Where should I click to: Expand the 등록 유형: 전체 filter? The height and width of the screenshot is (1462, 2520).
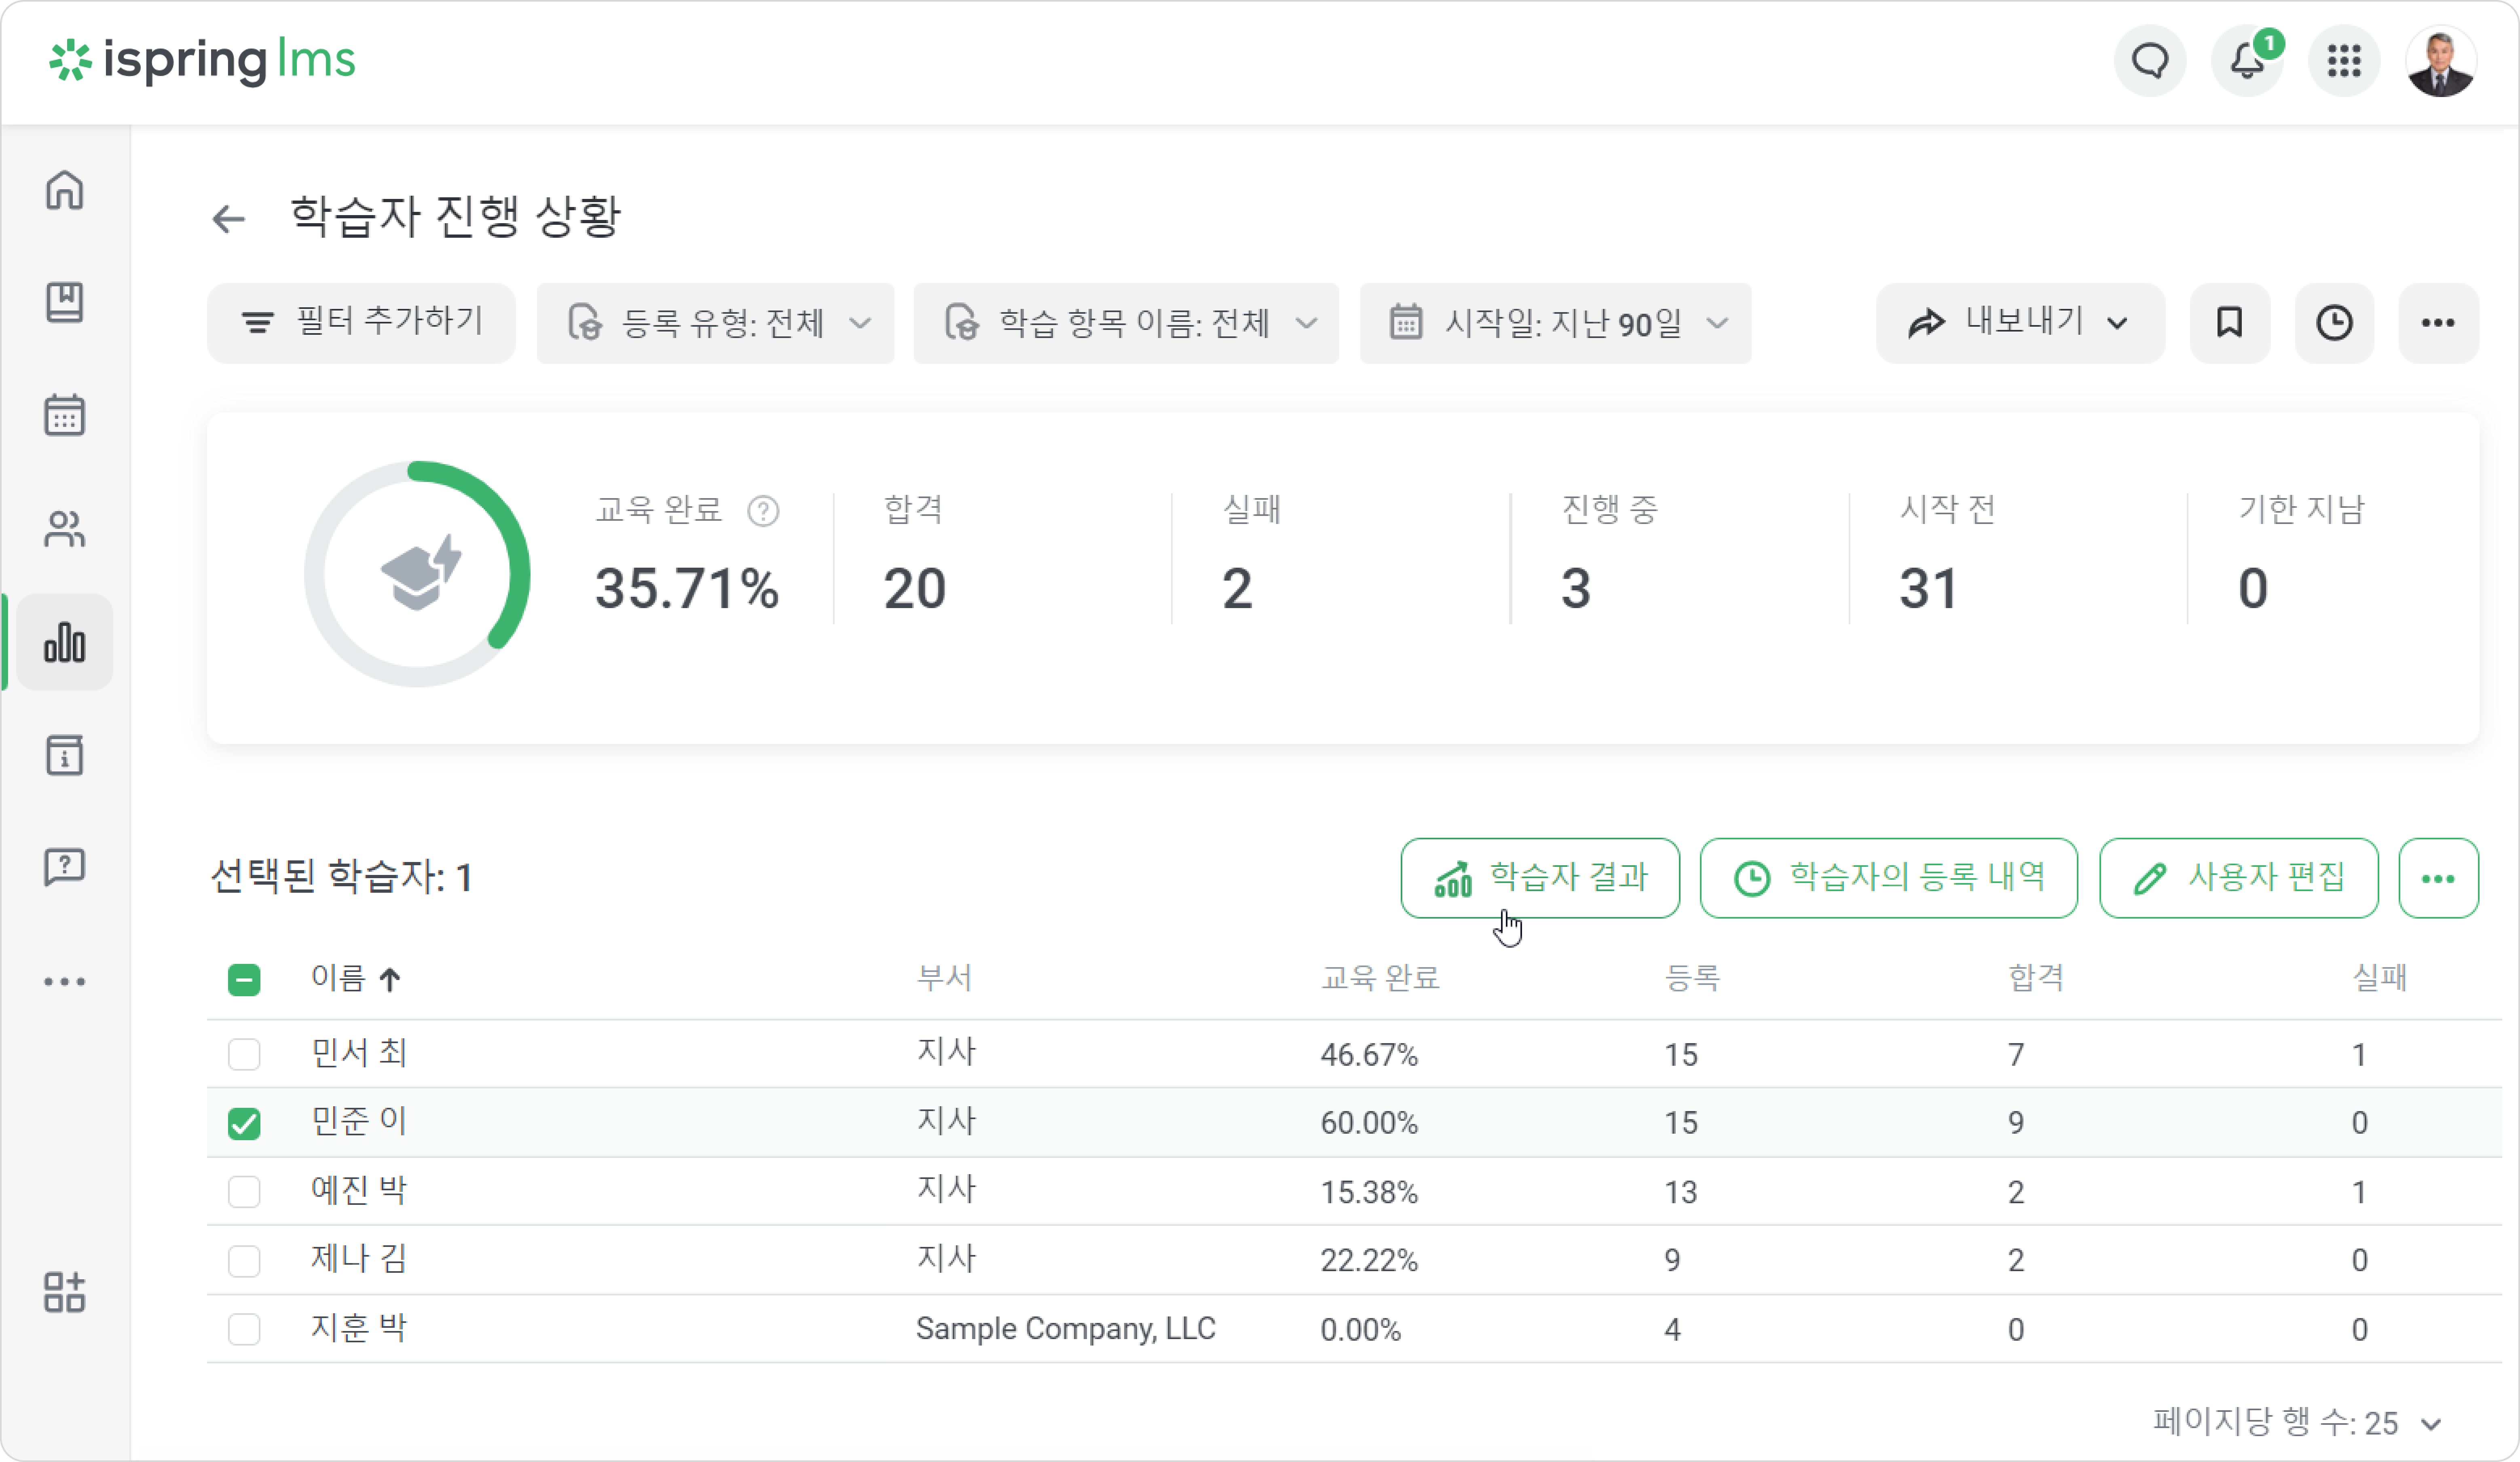(716, 323)
